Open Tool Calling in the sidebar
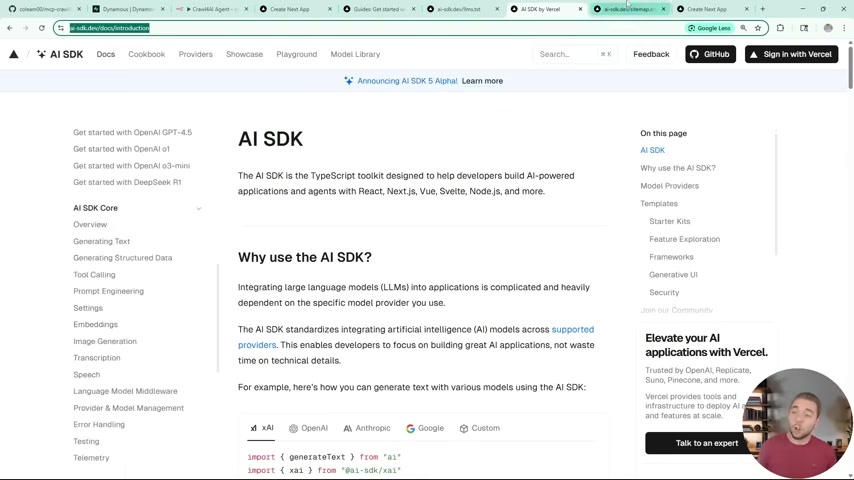 pyautogui.click(x=94, y=274)
